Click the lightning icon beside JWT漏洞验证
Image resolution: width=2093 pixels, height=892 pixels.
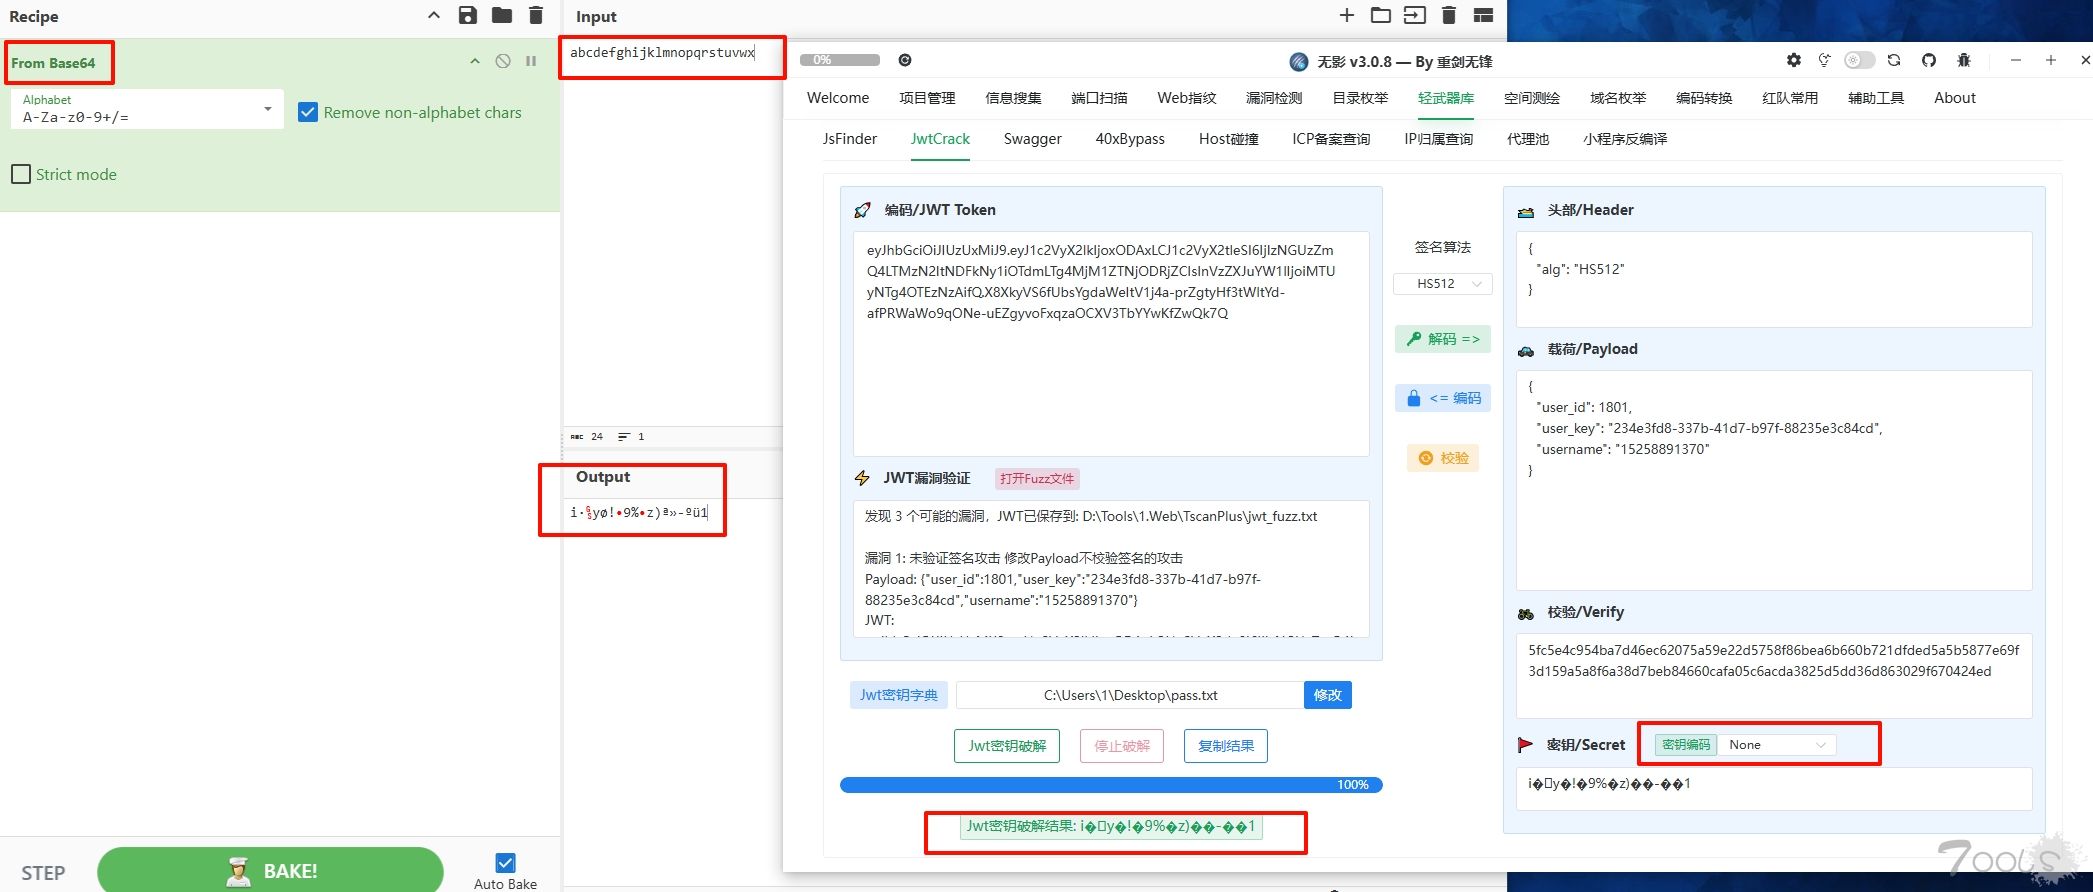862,478
